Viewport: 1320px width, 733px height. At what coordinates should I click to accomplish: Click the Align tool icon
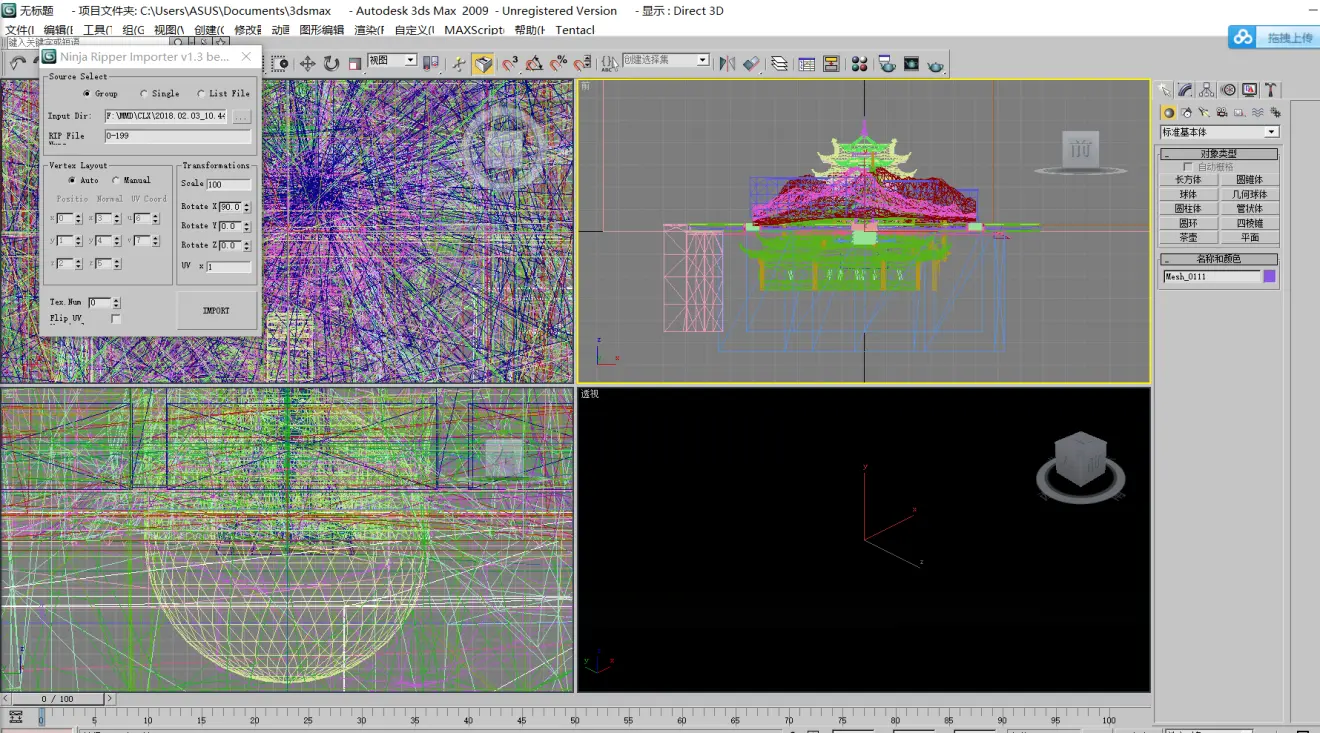[751, 64]
